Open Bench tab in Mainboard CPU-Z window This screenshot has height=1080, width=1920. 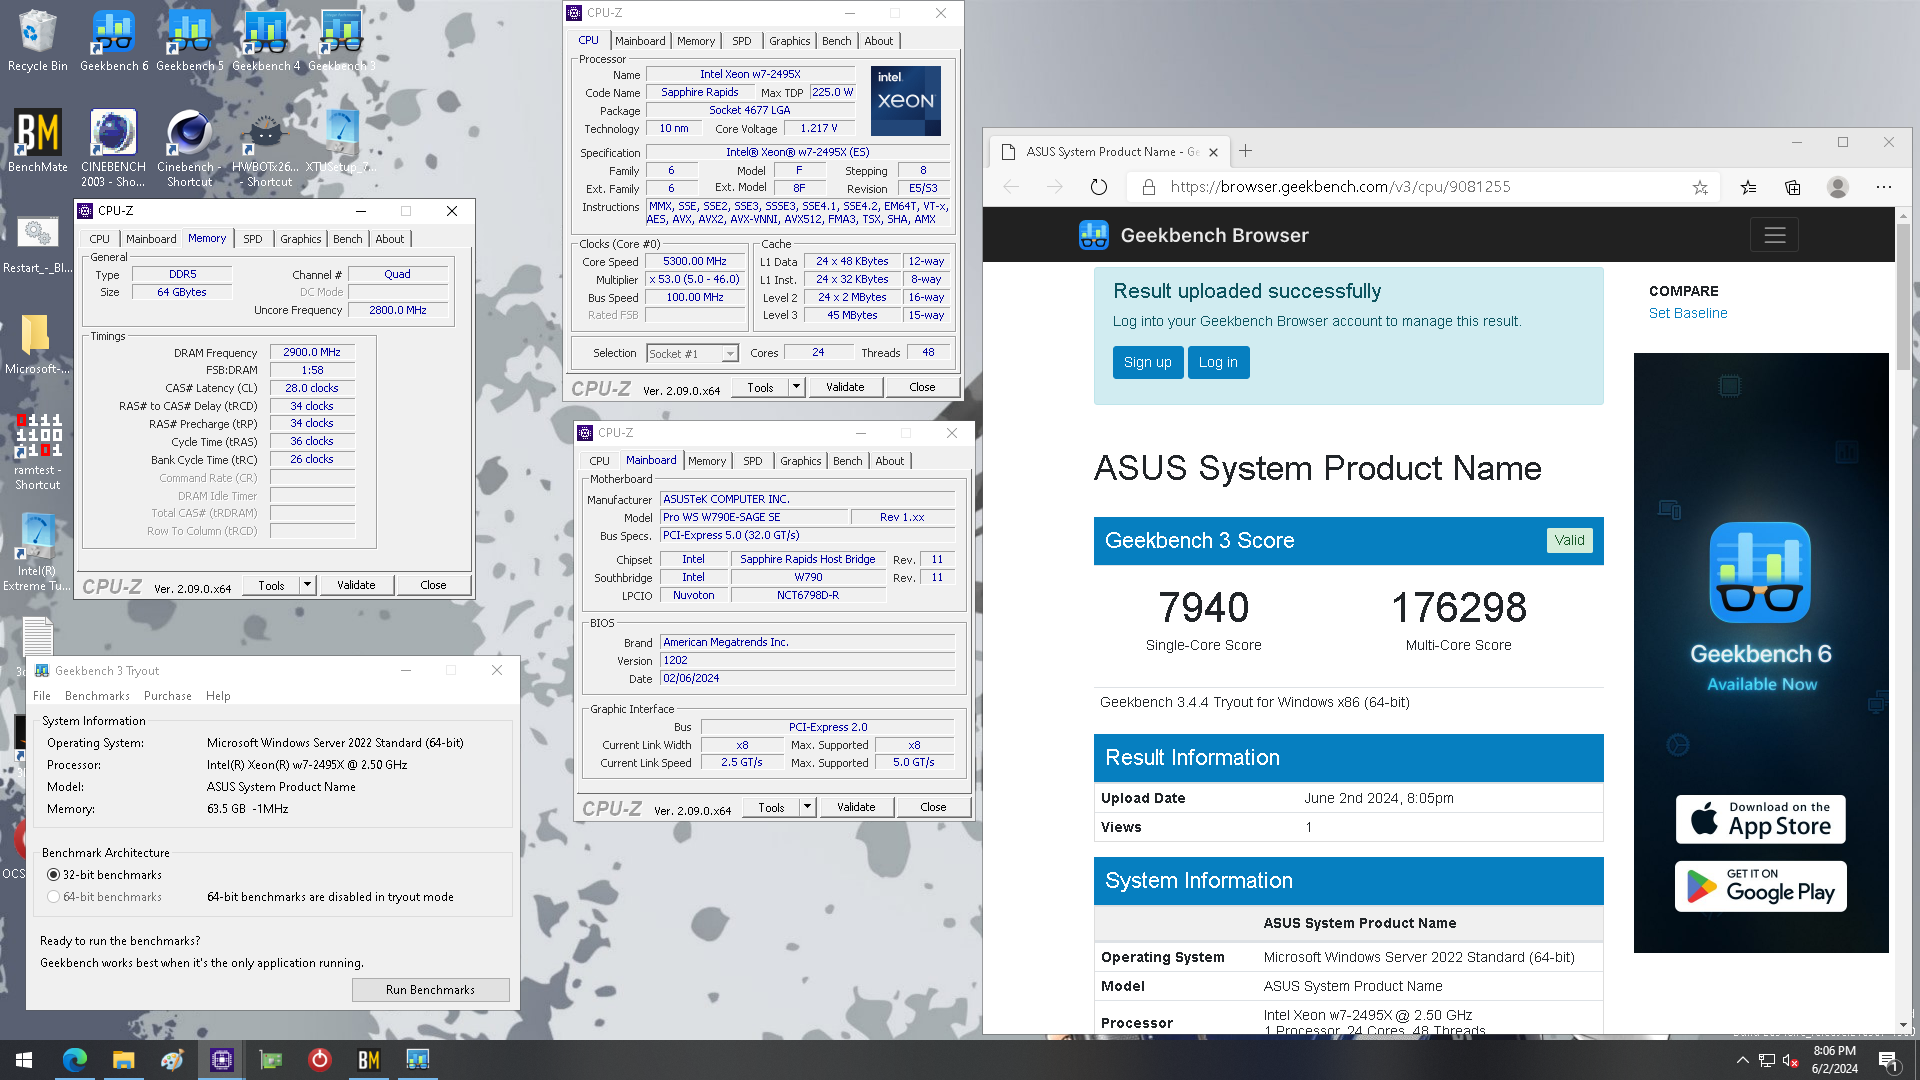click(x=848, y=461)
